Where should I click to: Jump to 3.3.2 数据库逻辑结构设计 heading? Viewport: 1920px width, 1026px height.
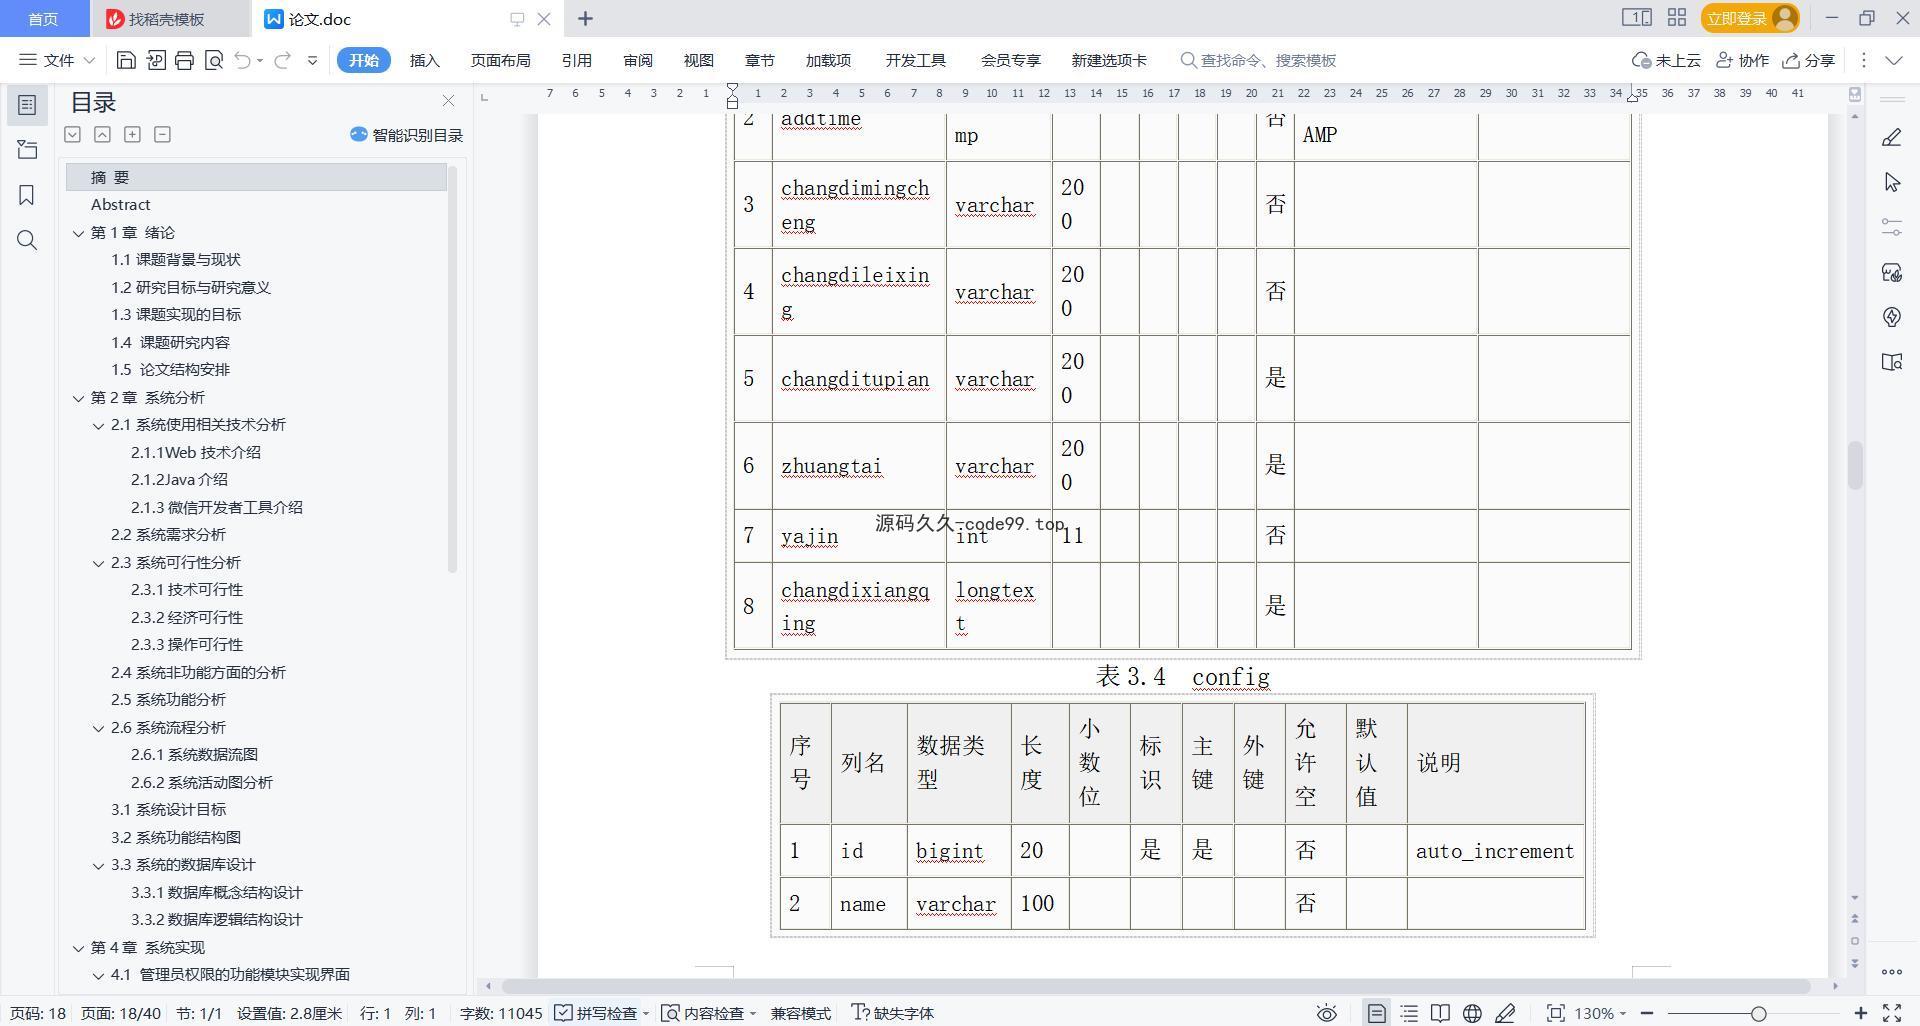click(x=216, y=920)
